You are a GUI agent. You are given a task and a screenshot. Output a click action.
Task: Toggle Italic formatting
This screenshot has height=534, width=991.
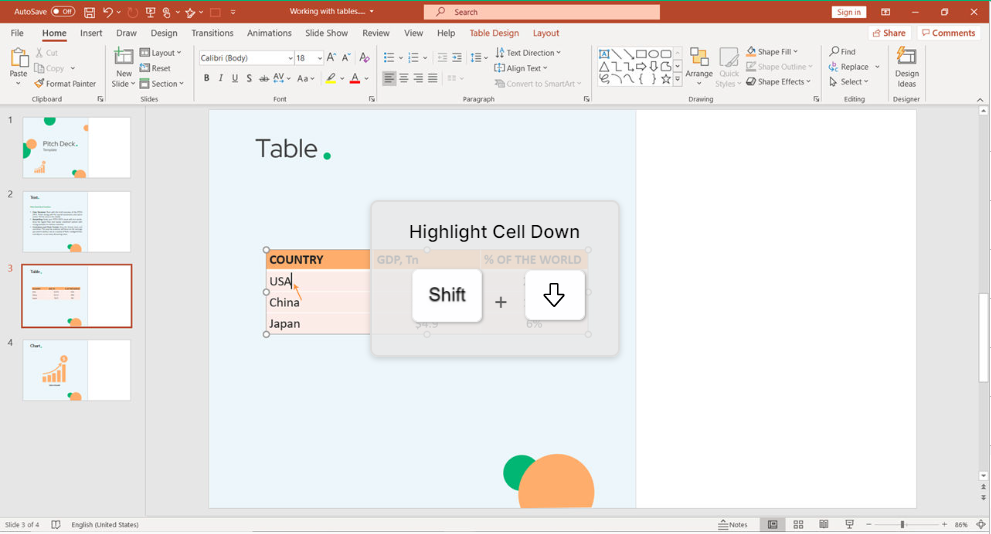click(x=221, y=78)
